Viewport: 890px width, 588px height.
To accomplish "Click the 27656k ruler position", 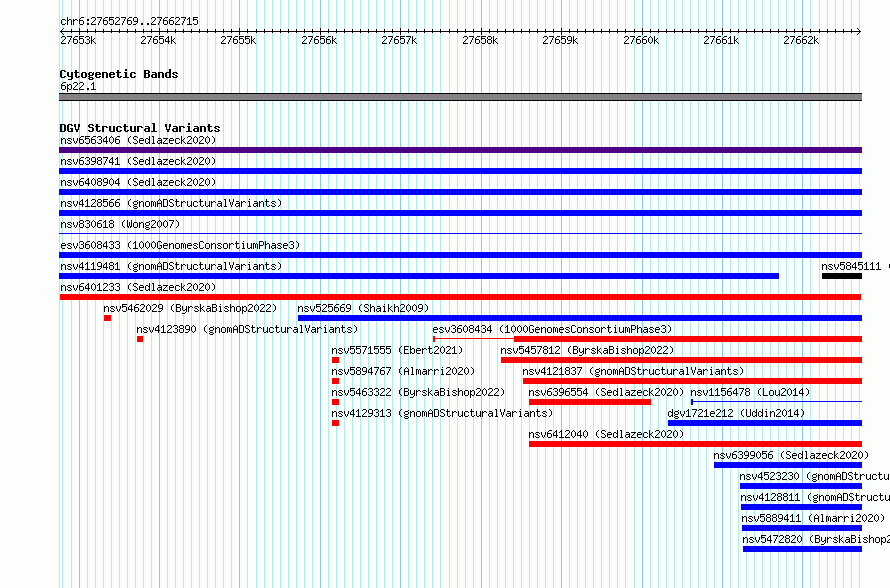I will point(319,40).
